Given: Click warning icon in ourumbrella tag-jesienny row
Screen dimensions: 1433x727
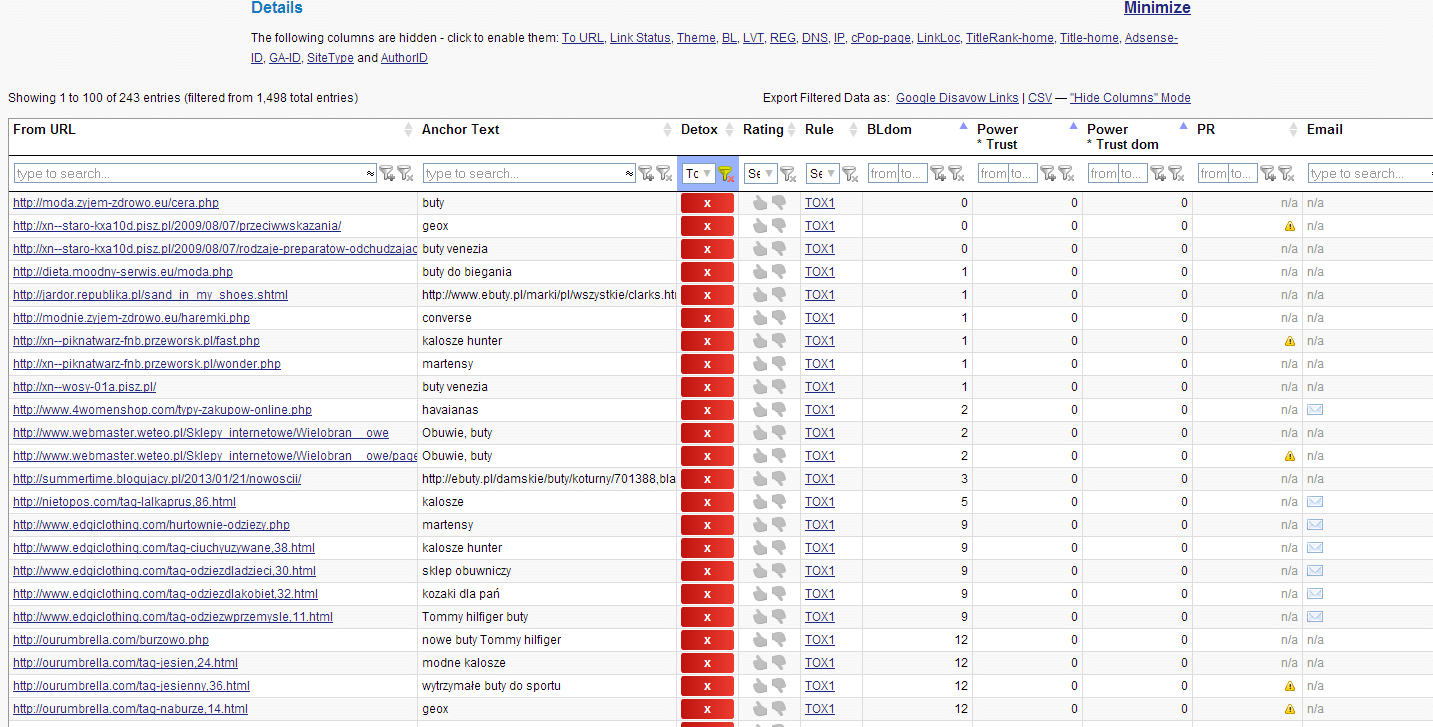Looking at the screenshot, I should [x=1290, y=686].
